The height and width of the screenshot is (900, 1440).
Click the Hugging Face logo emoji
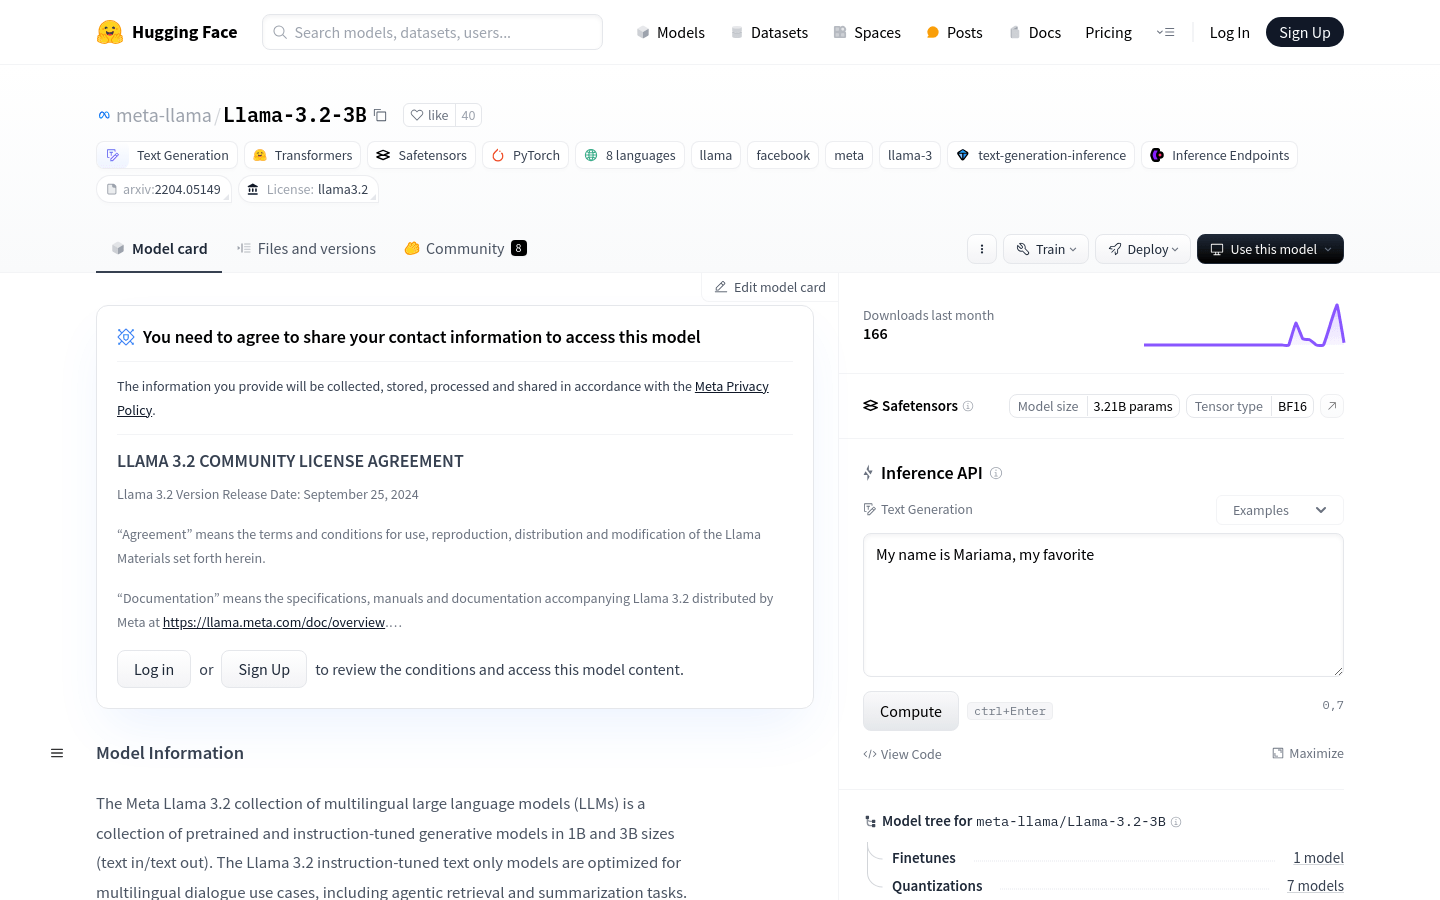(110, 32)
